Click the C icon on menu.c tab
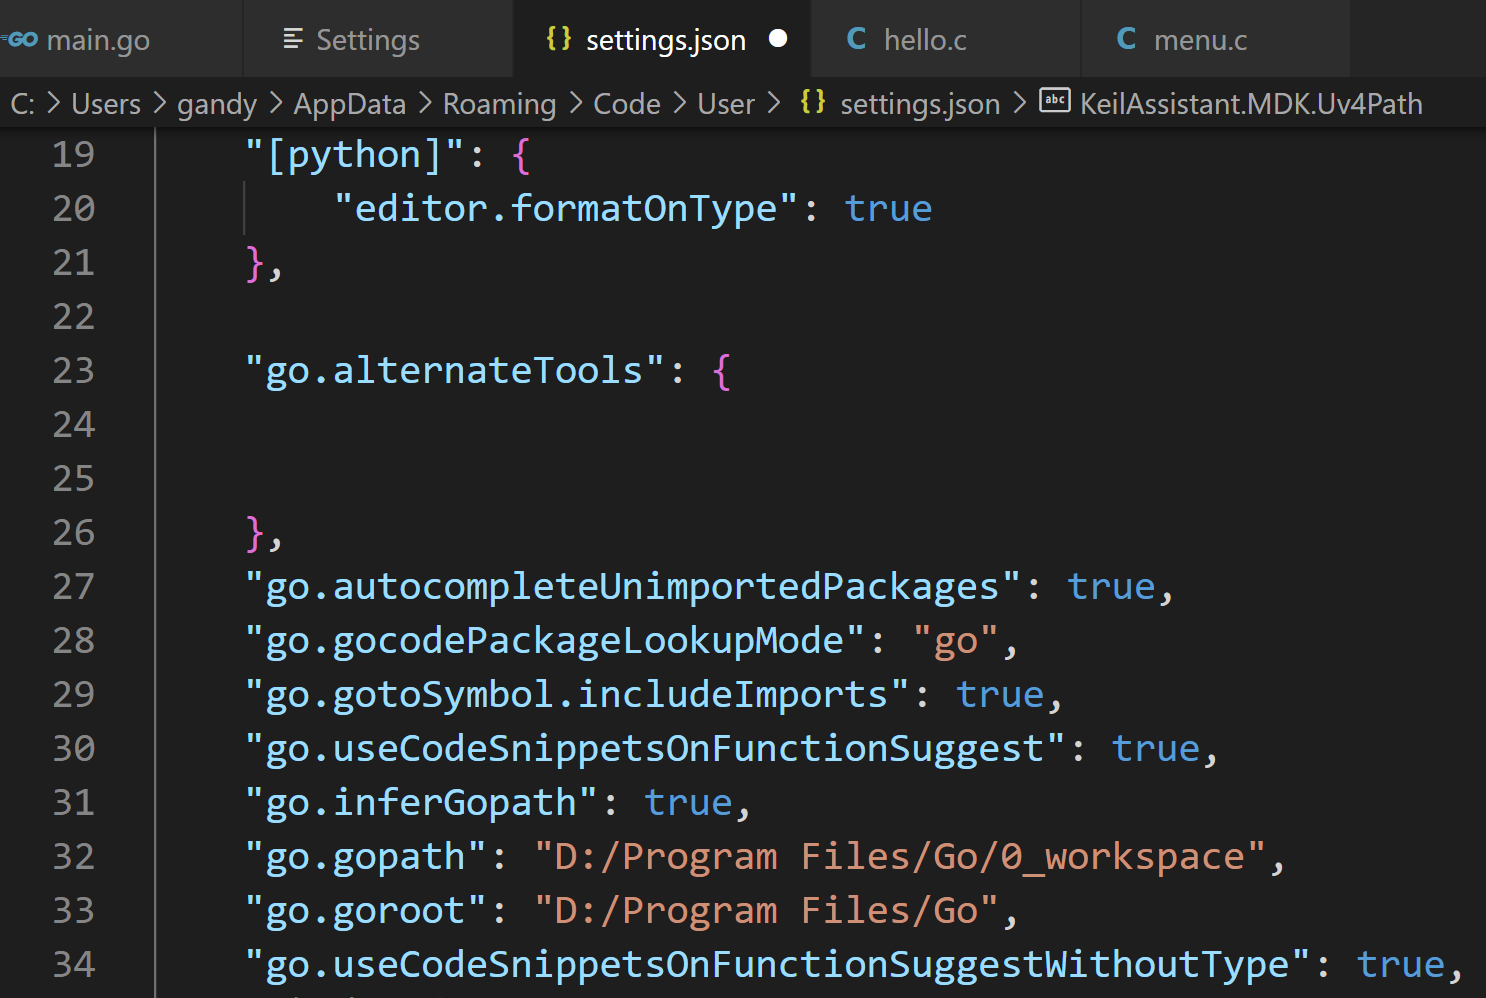The height and width of the screenshot is (998, 1486). point(1126,39)
